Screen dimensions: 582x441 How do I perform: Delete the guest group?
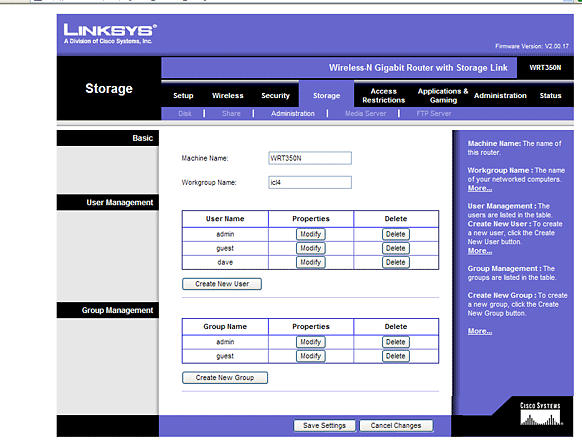(x=396, y=356)
